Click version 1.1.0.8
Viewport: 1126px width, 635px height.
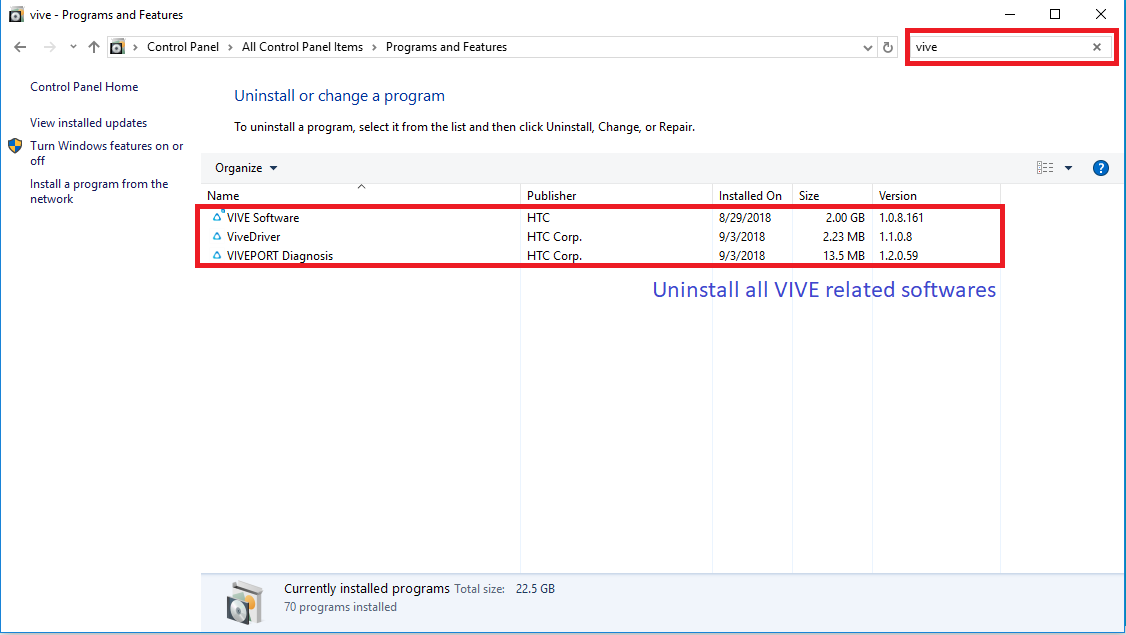[895, 236]
